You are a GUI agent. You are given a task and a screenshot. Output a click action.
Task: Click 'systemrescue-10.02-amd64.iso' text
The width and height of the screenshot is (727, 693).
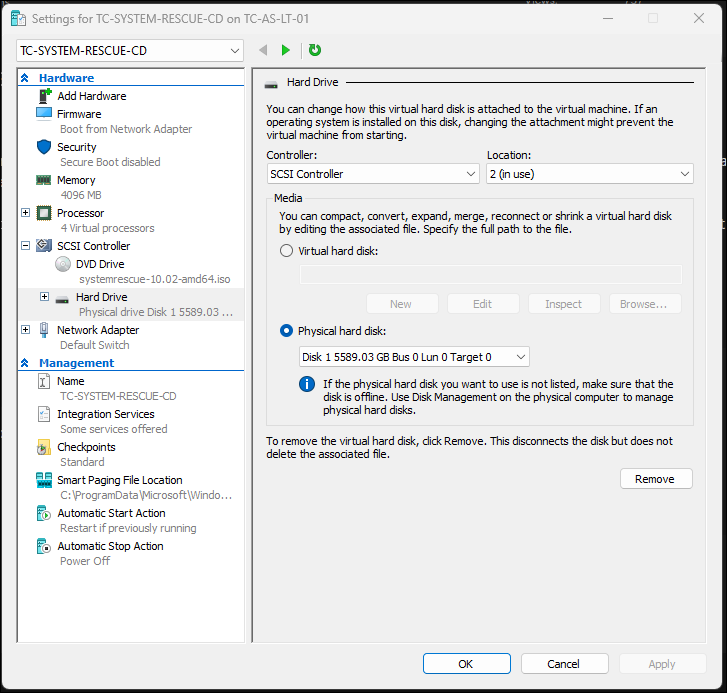(x=154, y=279)
